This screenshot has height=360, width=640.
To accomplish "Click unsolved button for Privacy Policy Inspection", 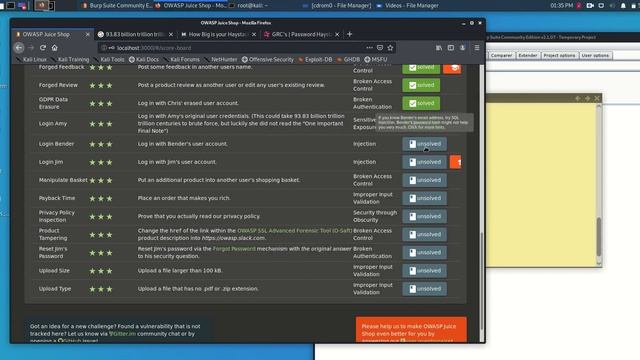I will (424, 216).
